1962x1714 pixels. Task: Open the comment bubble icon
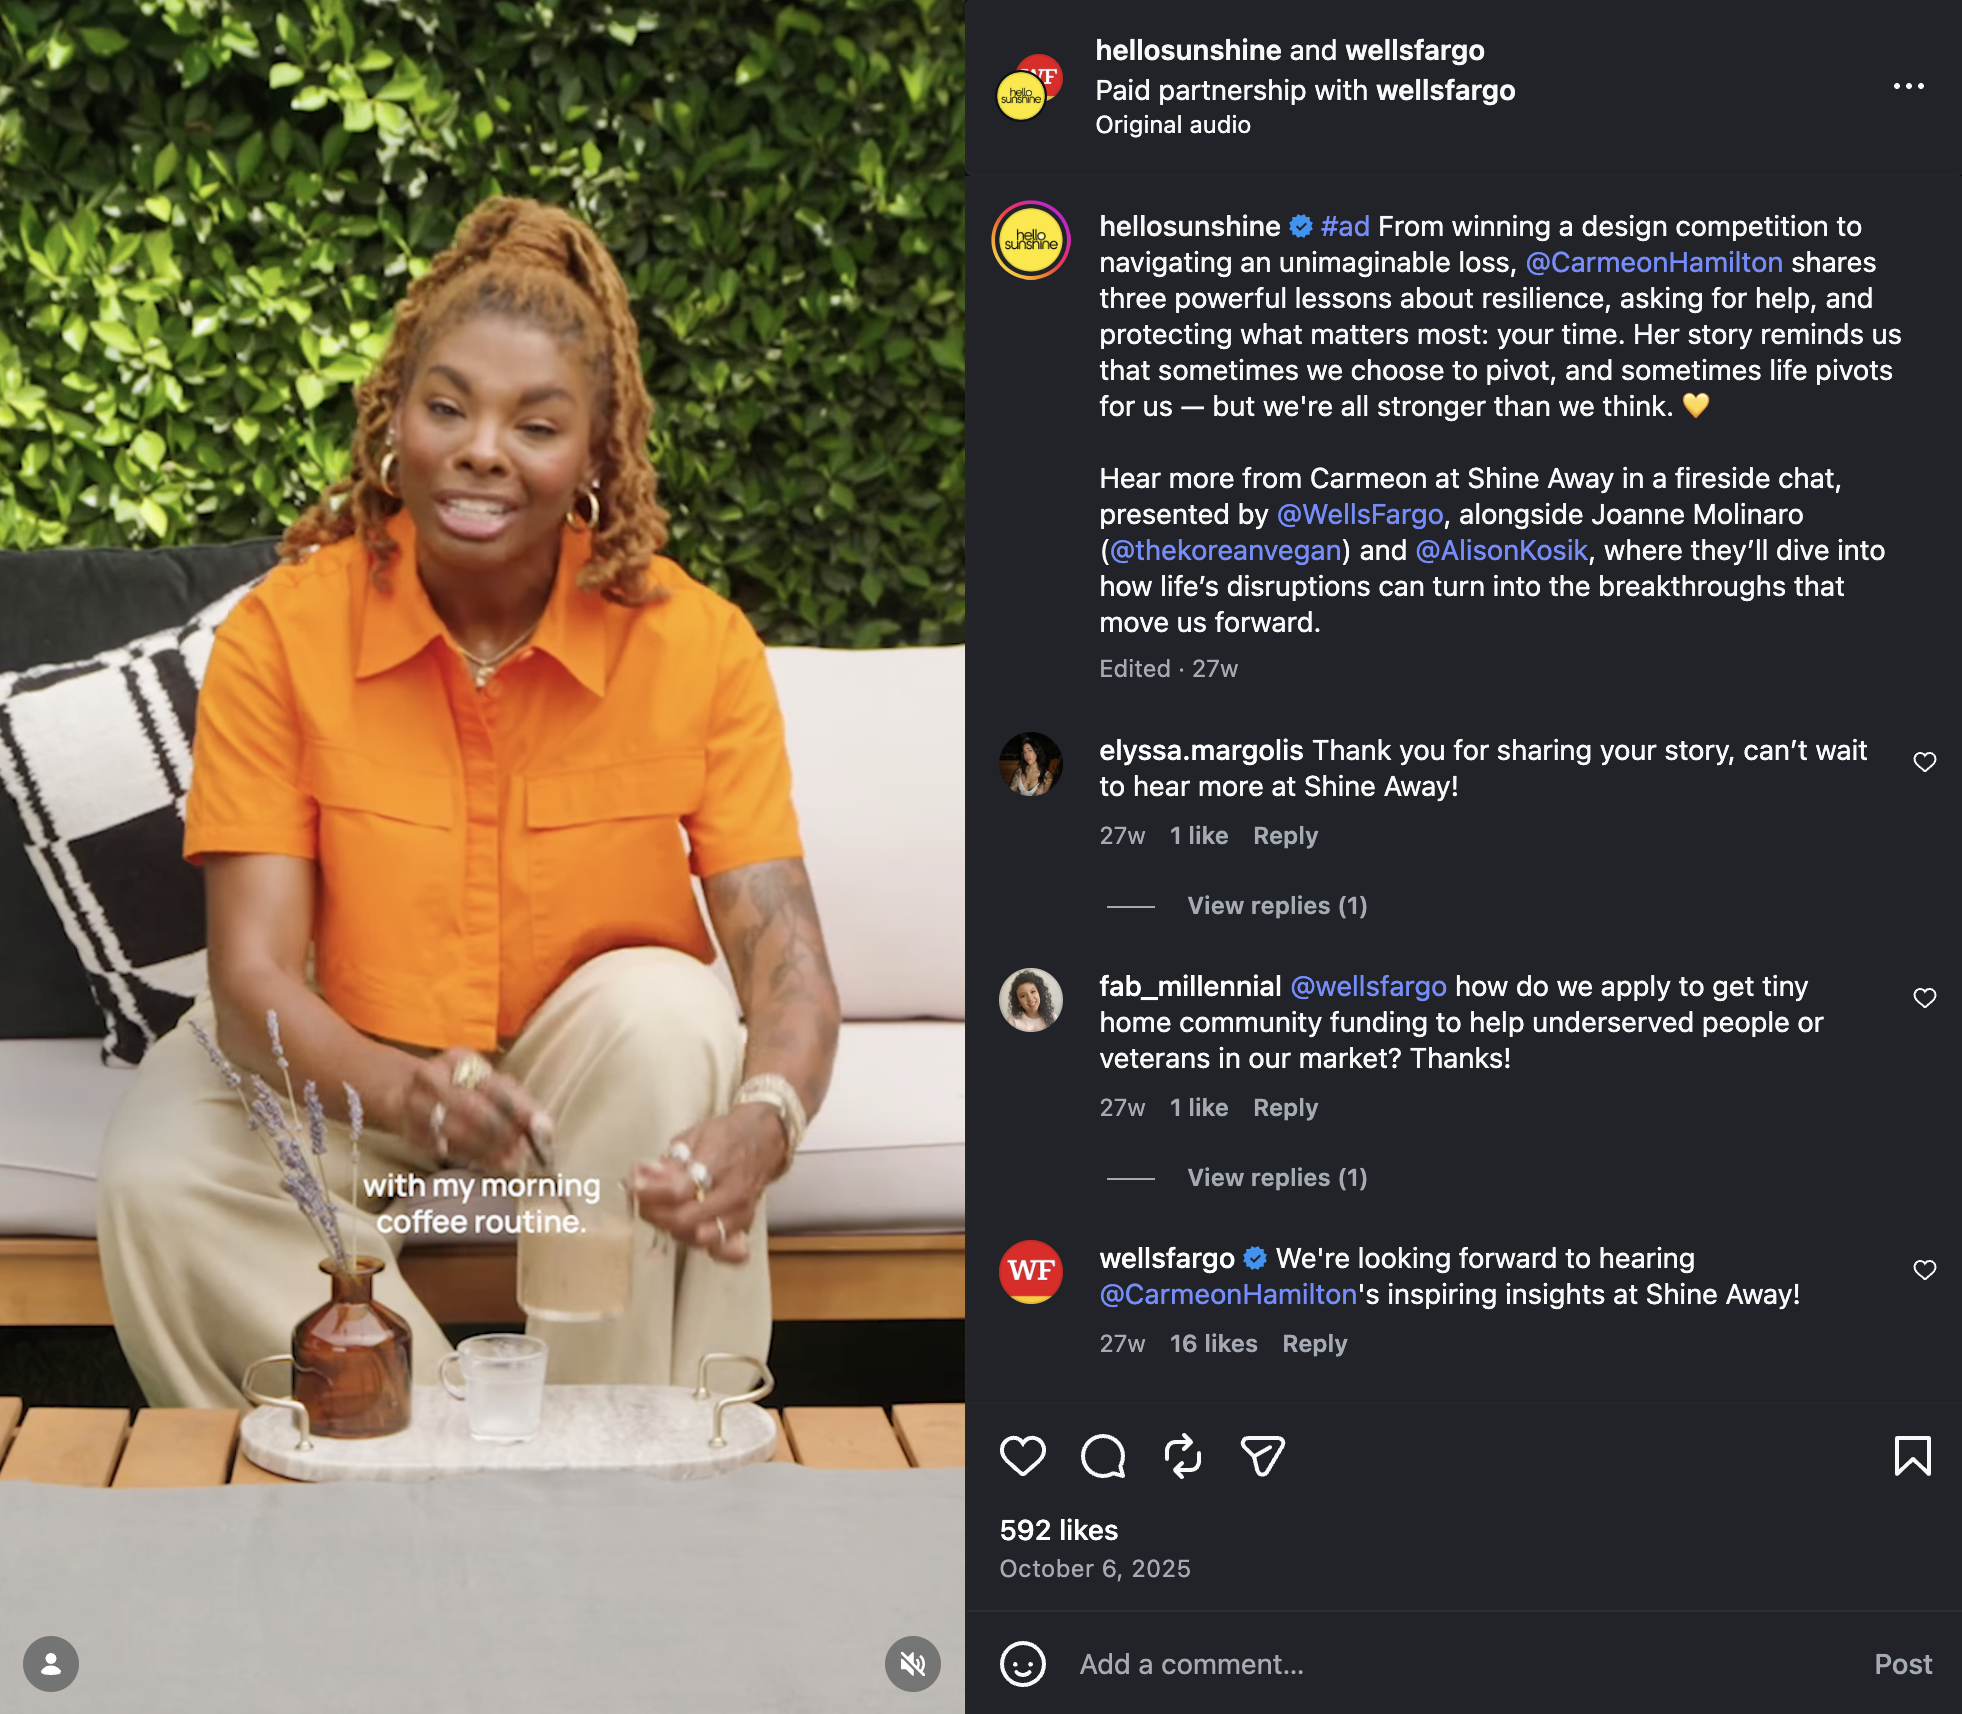pyautogui.click(x=1103, y=1456)
